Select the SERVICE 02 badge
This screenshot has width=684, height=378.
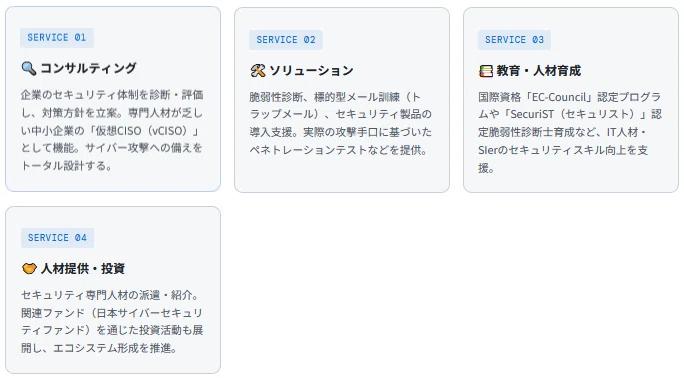(286, 40)
